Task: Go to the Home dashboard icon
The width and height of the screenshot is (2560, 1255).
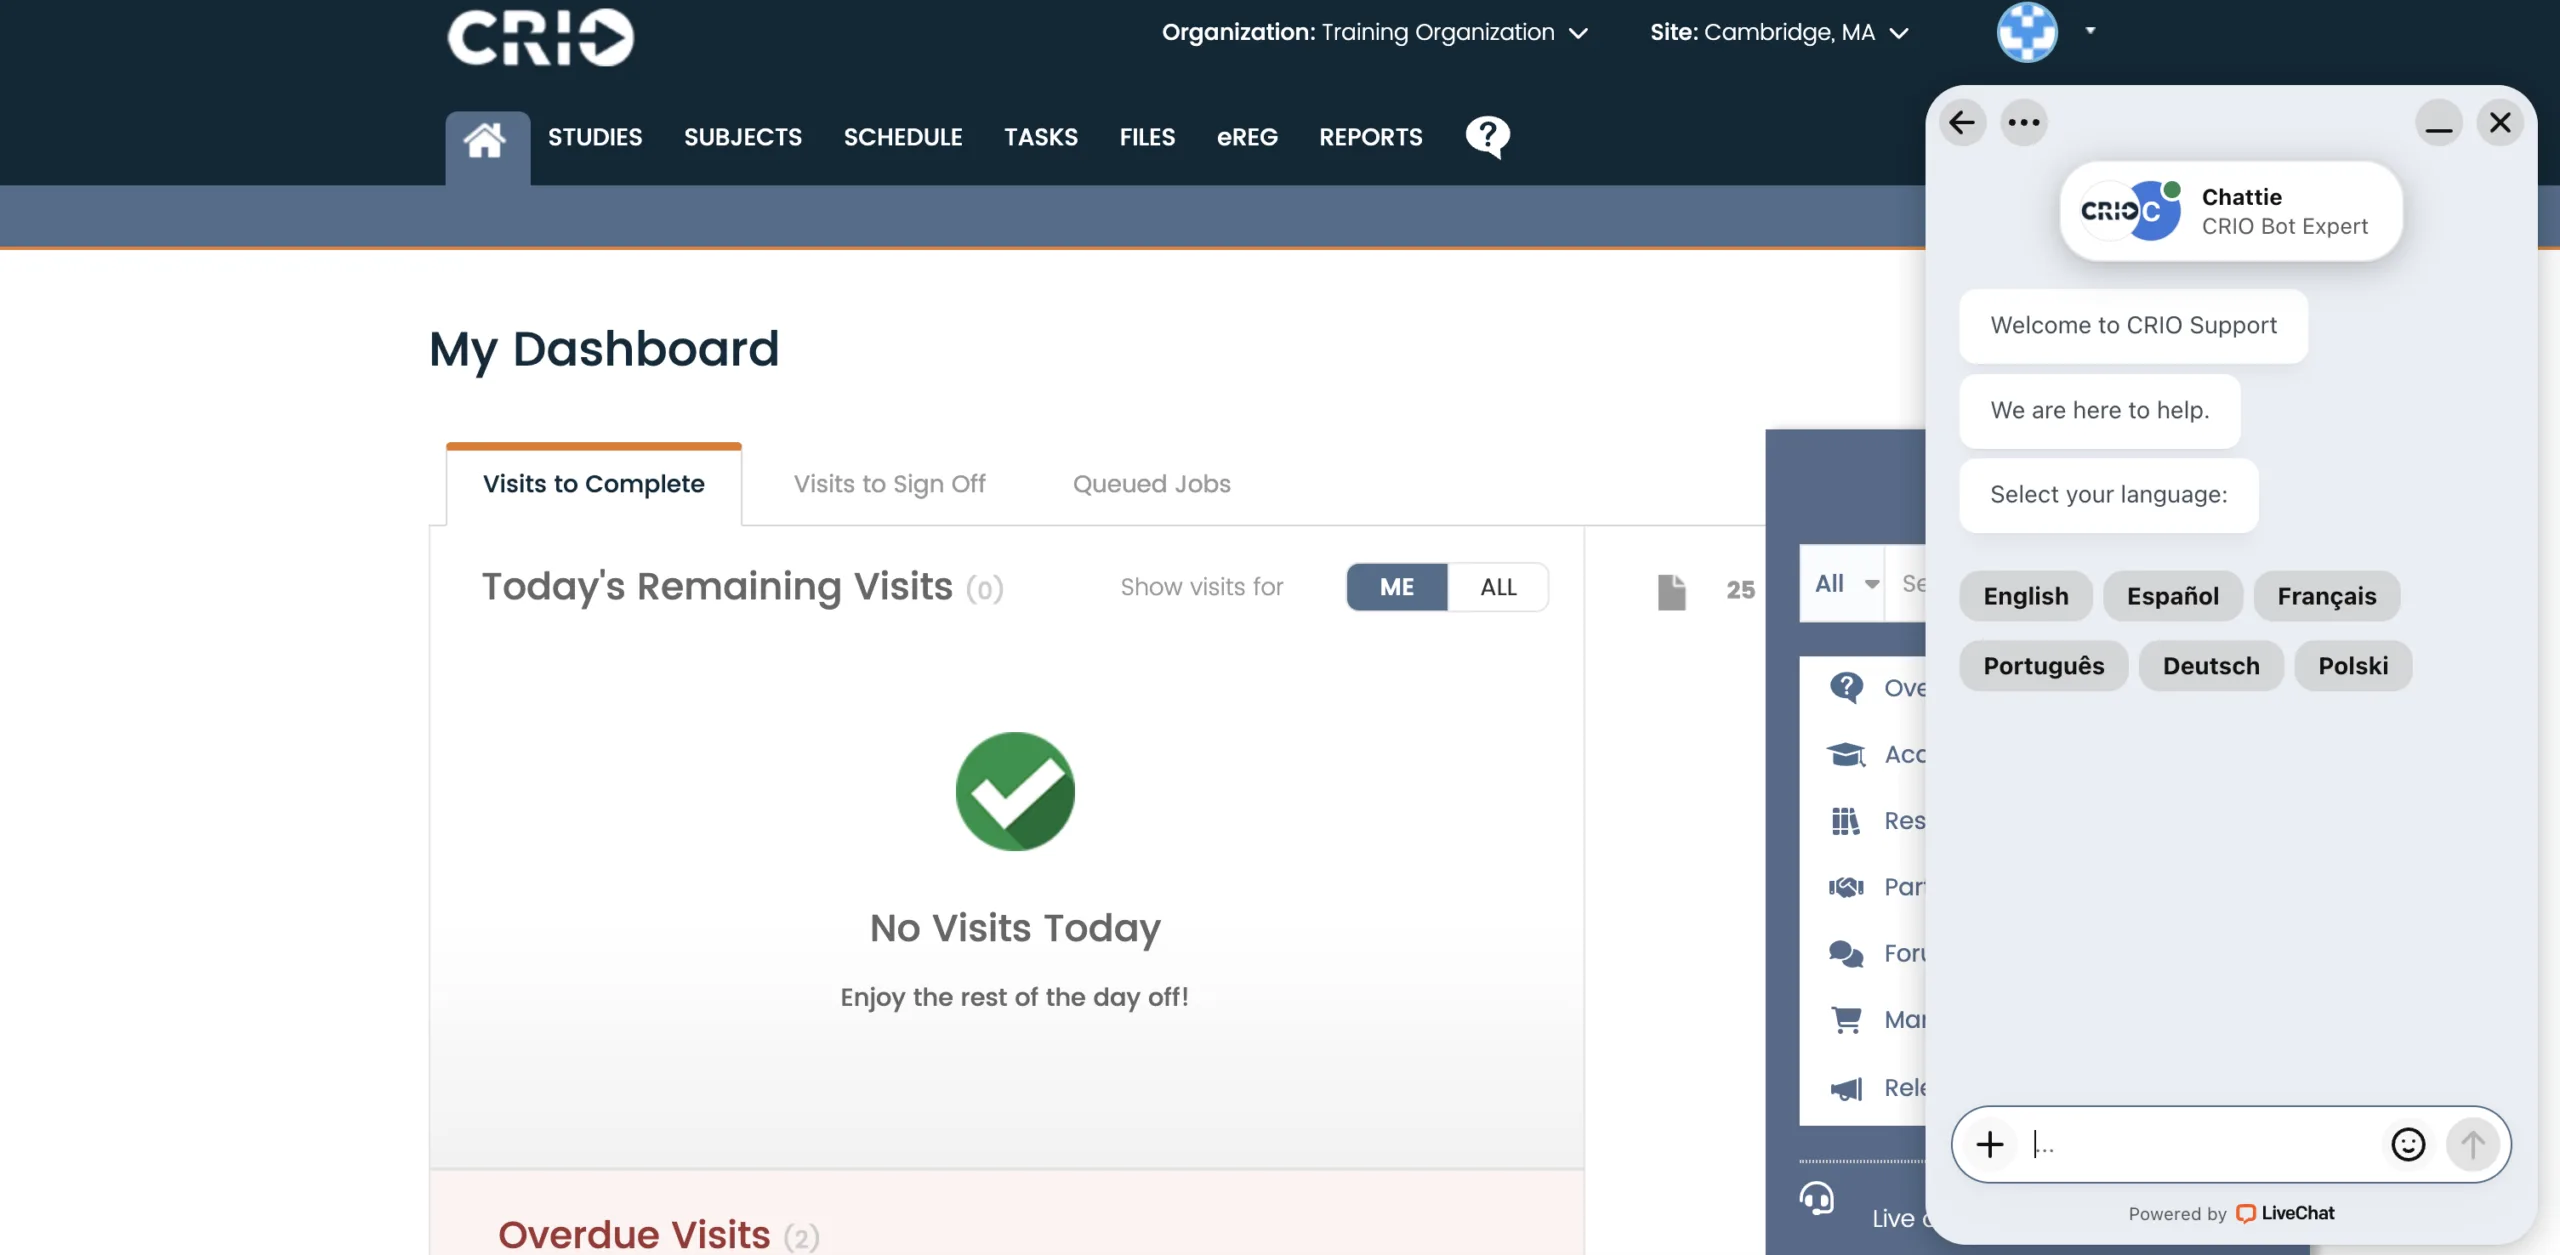Action: 486,140
